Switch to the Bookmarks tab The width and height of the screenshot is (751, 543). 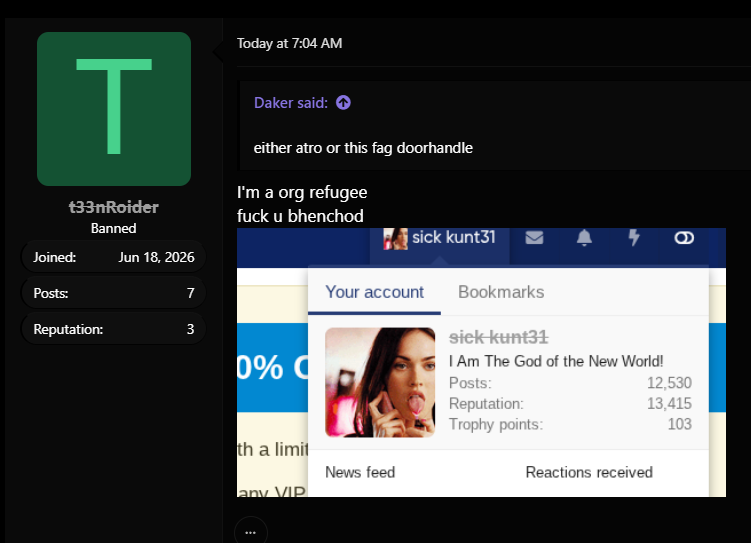click(x=501, y=292)
